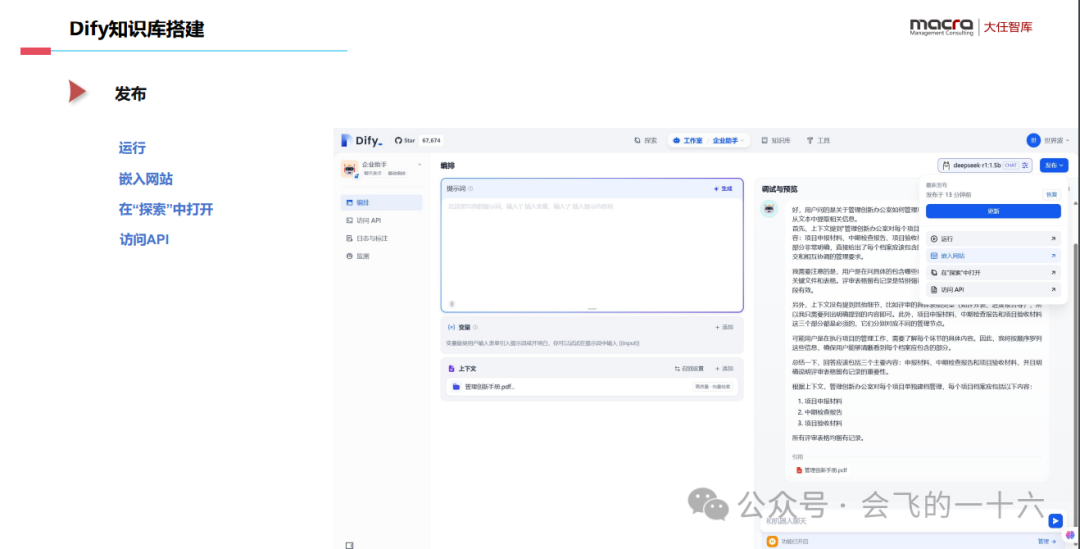The image size is (1080, 549).
Task: Open the cited 管理创新手册.pdf reference
Action: [x=820, y=470]
